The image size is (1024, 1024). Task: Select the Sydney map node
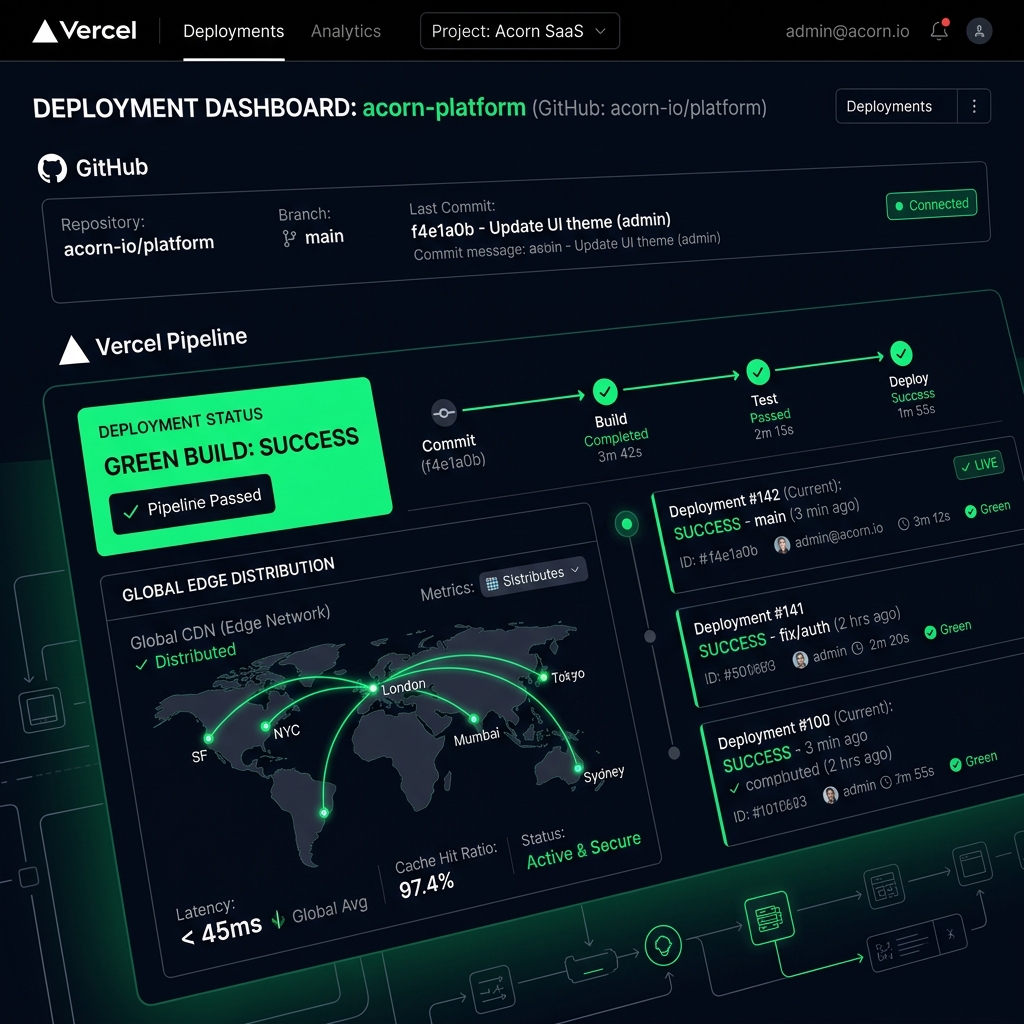578,769
